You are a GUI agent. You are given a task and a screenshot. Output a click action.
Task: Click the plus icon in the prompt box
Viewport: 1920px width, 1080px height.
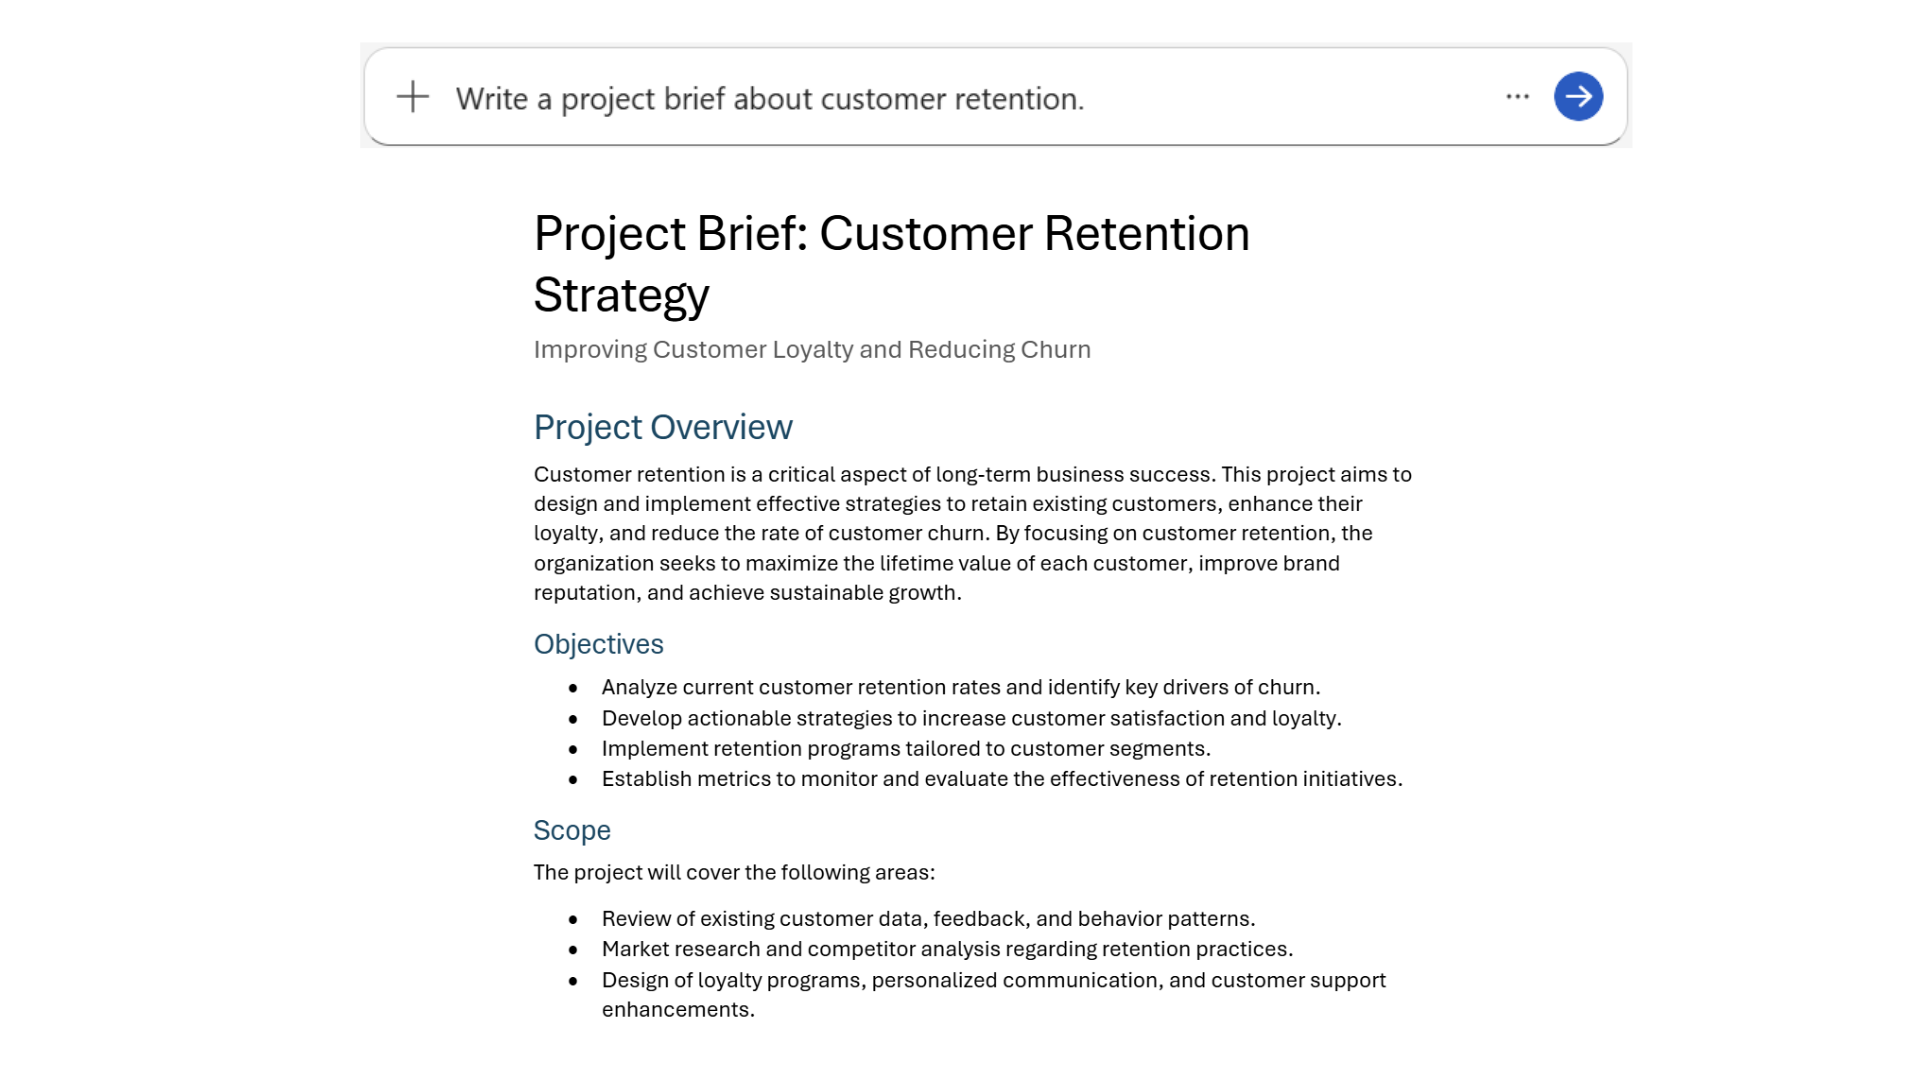point(412,97)
